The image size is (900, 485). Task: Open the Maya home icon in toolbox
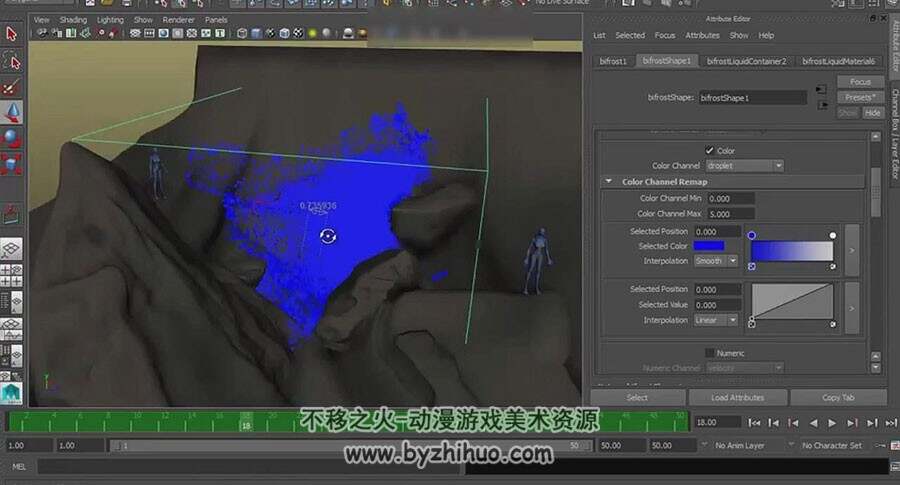tap(11, 394)
